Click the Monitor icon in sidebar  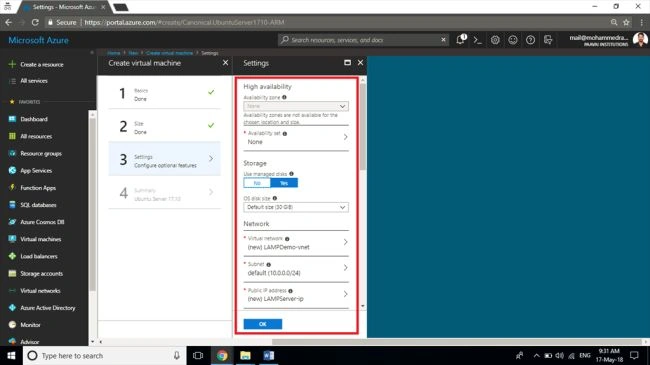tap(12, 325)
